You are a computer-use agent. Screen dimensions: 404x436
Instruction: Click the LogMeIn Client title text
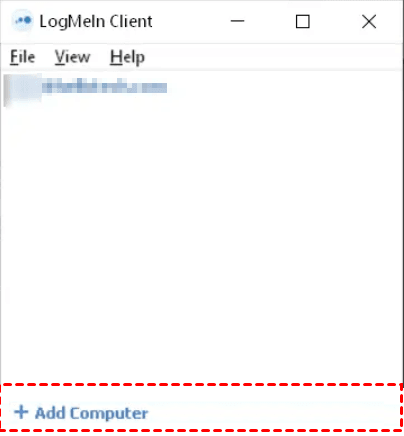[96, 22]
